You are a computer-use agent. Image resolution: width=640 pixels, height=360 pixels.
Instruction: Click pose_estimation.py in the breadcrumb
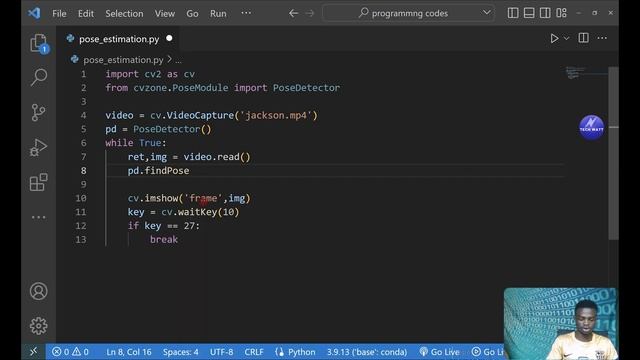pyautogui.click(x=123, y=60)
